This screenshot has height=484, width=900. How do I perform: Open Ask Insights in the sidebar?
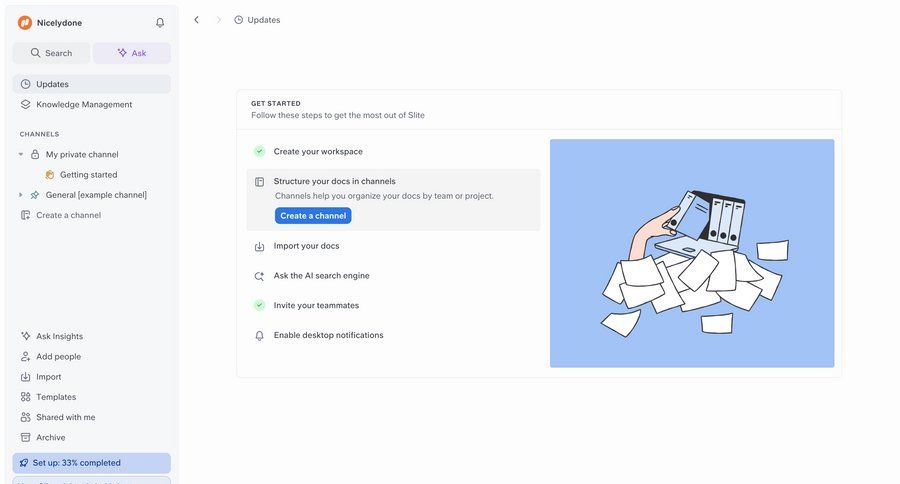click(59, 336)
